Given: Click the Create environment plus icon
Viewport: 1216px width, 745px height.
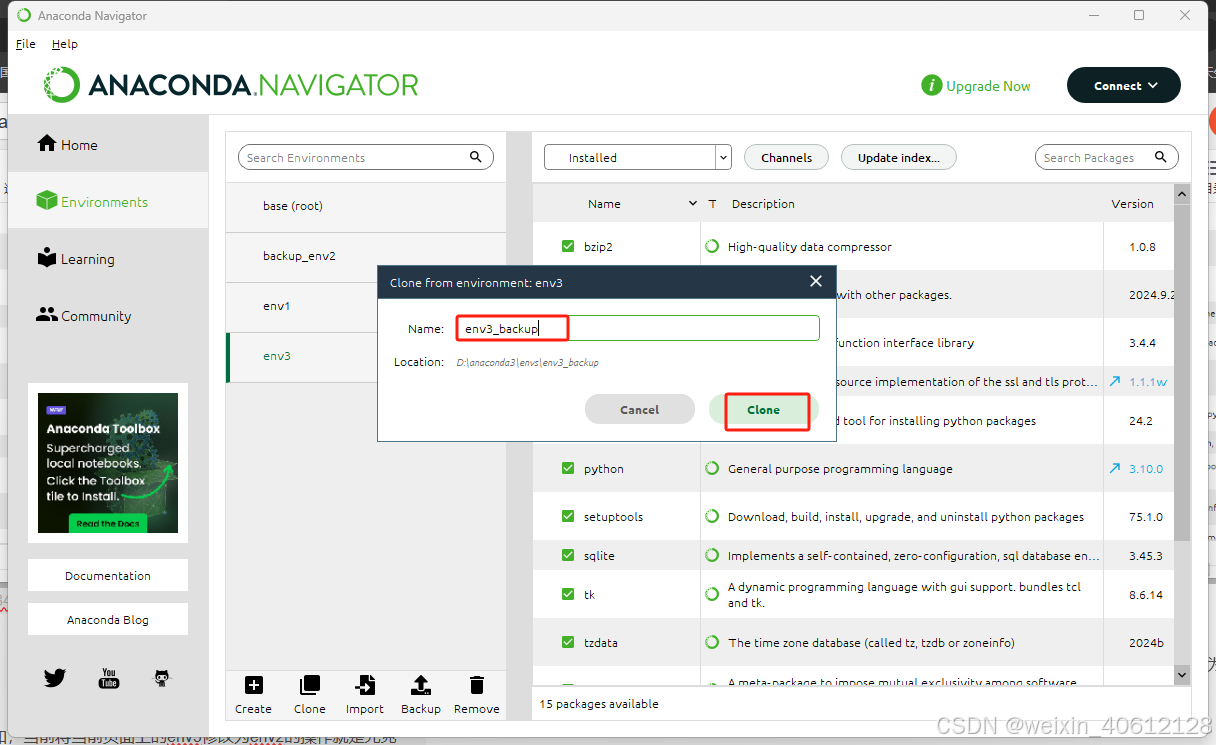Looking at the screenshot, I should tap(253, 685).
